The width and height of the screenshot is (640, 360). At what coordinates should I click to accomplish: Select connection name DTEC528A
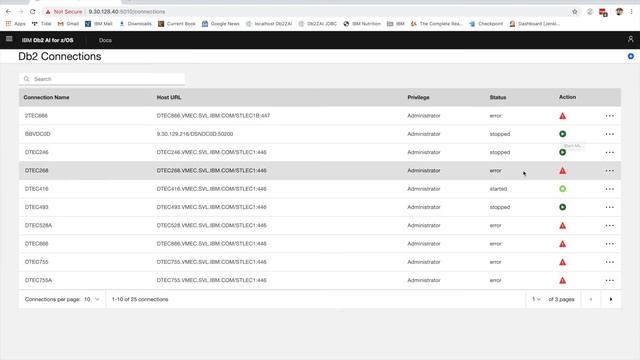coord(38,225)
